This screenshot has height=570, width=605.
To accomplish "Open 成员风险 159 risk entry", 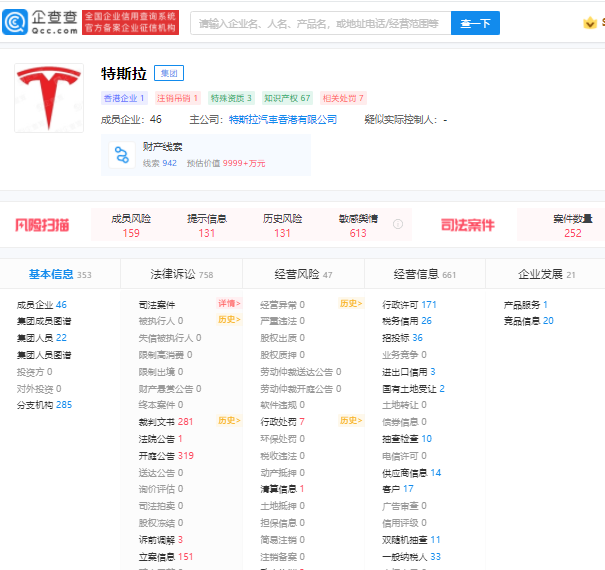I will tap(131, 225).
